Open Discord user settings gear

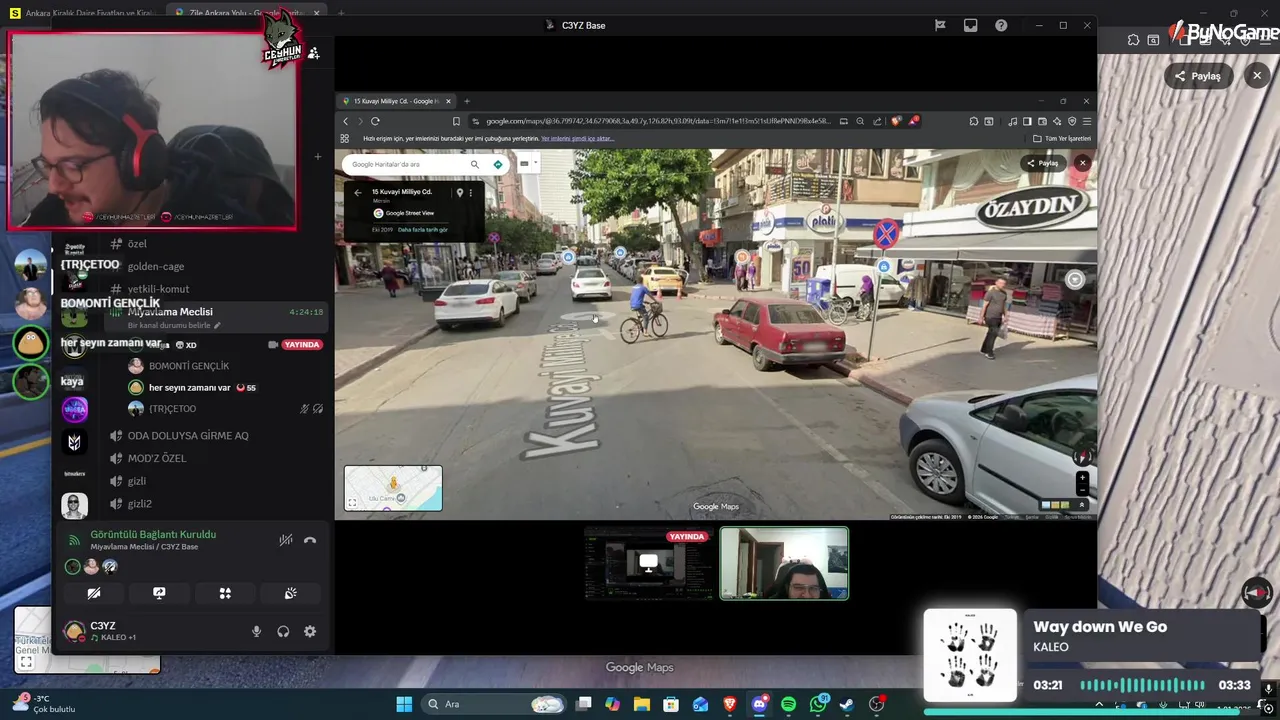[x=310, y=631]
